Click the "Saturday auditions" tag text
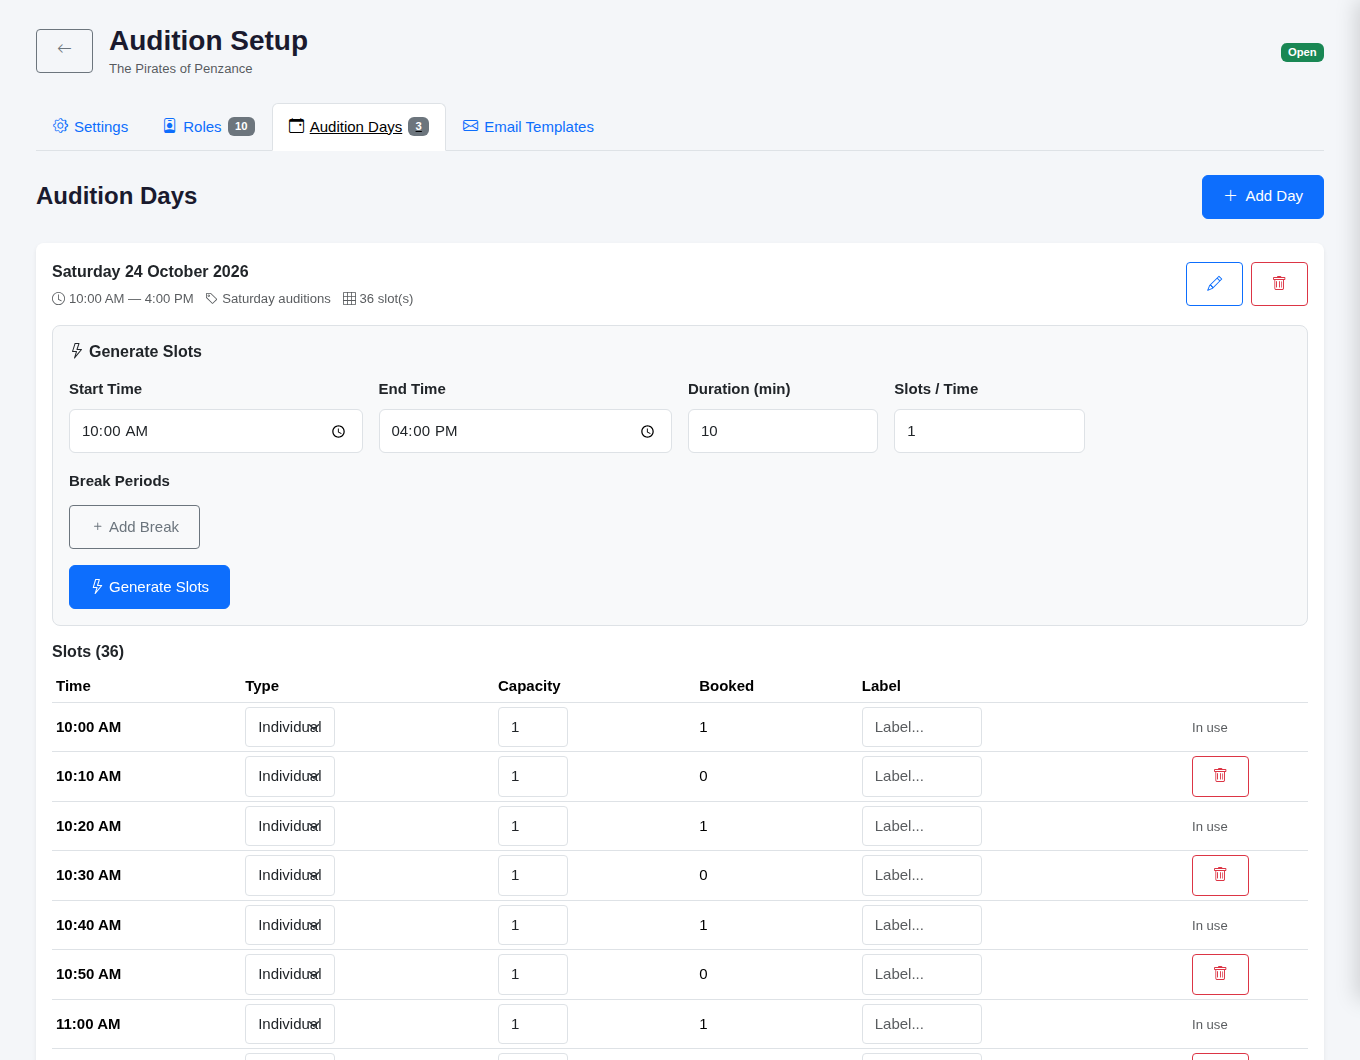 [276, 299]
